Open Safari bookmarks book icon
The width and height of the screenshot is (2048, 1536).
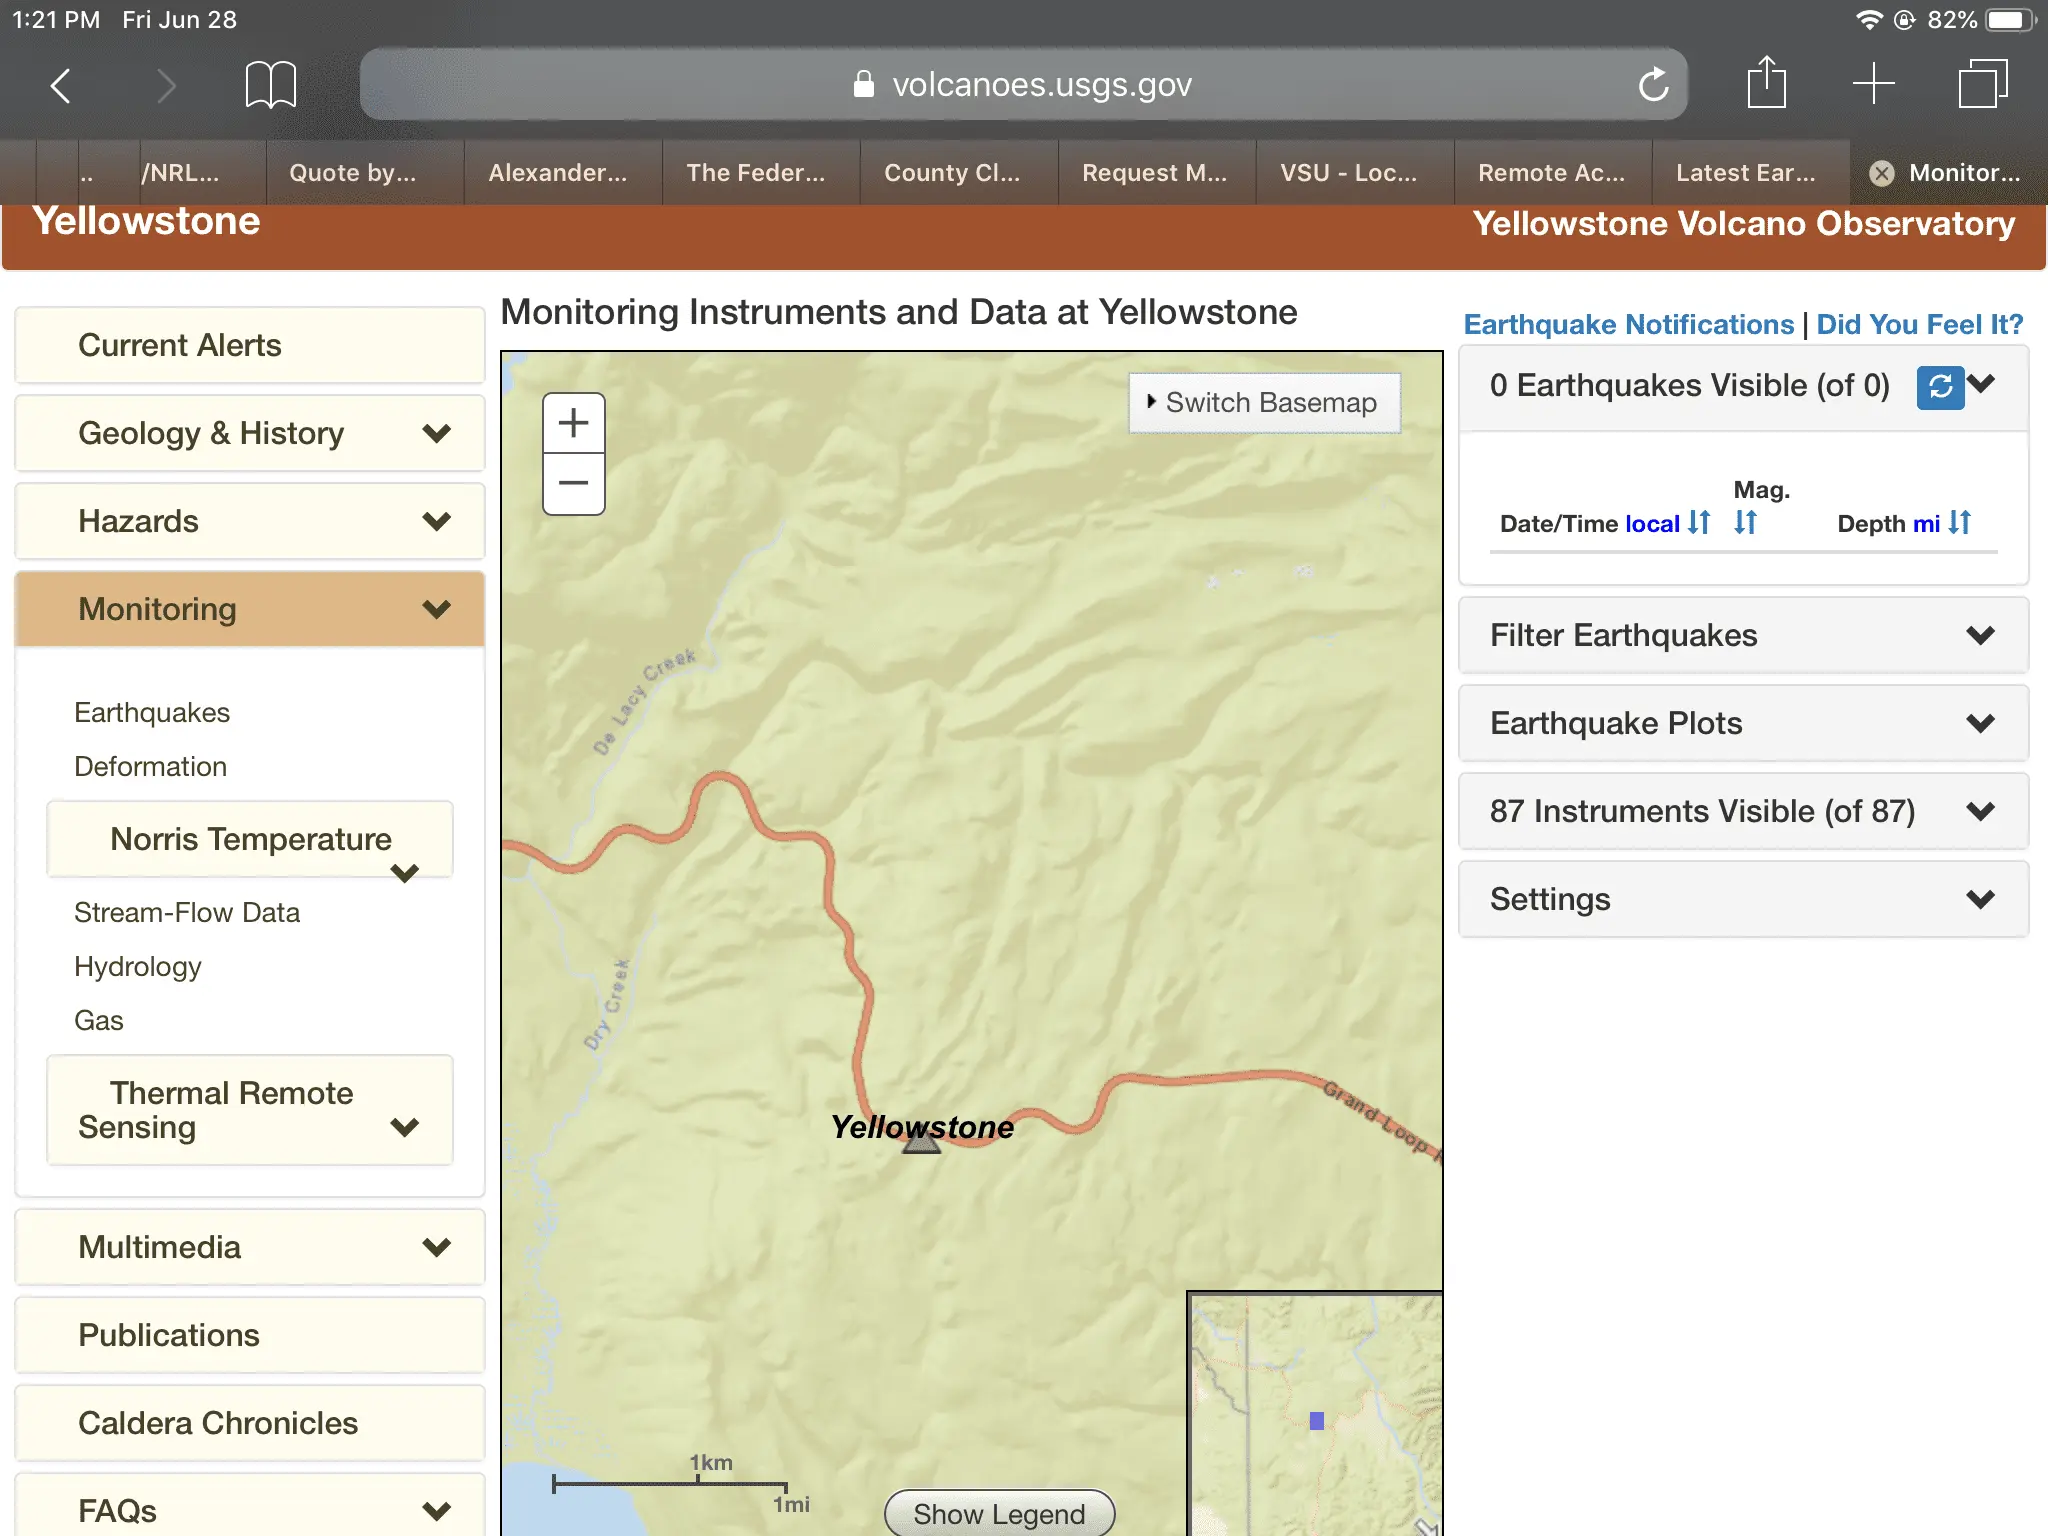tap(270, 85)
